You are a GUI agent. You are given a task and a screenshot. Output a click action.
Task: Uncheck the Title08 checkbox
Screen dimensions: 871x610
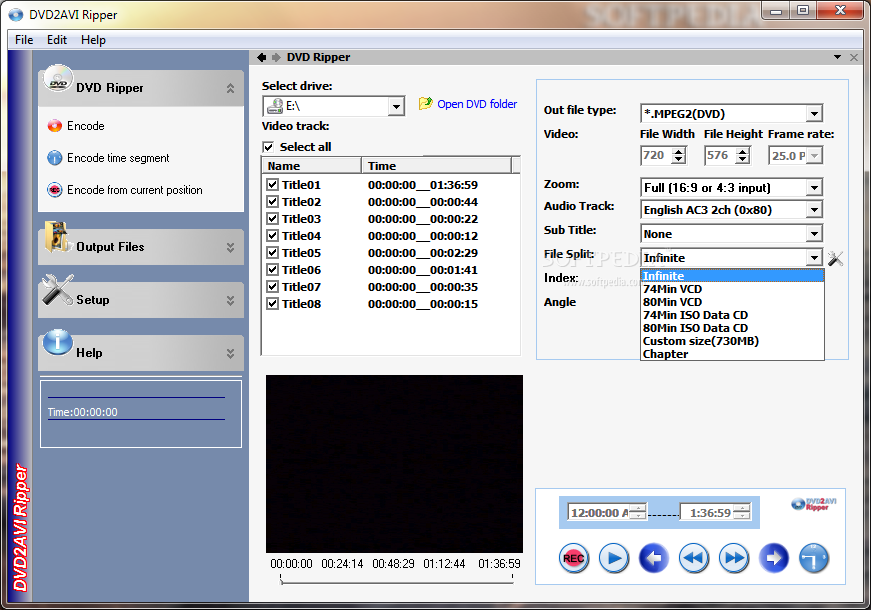tap(273, 303)
